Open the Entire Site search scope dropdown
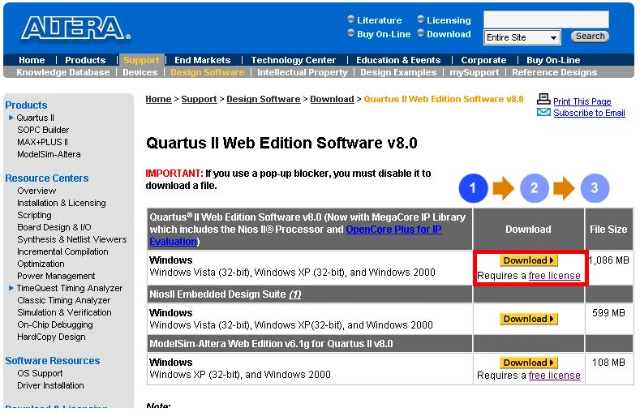This screenshot has width=640, height=415. 522,38
